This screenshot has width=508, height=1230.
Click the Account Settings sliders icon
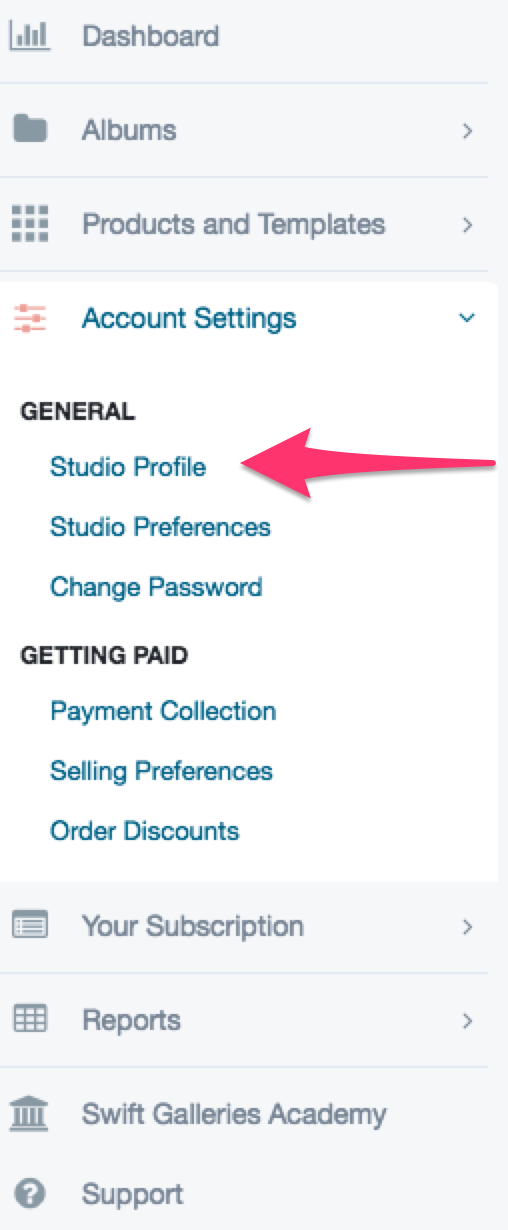tap(29, 318)
